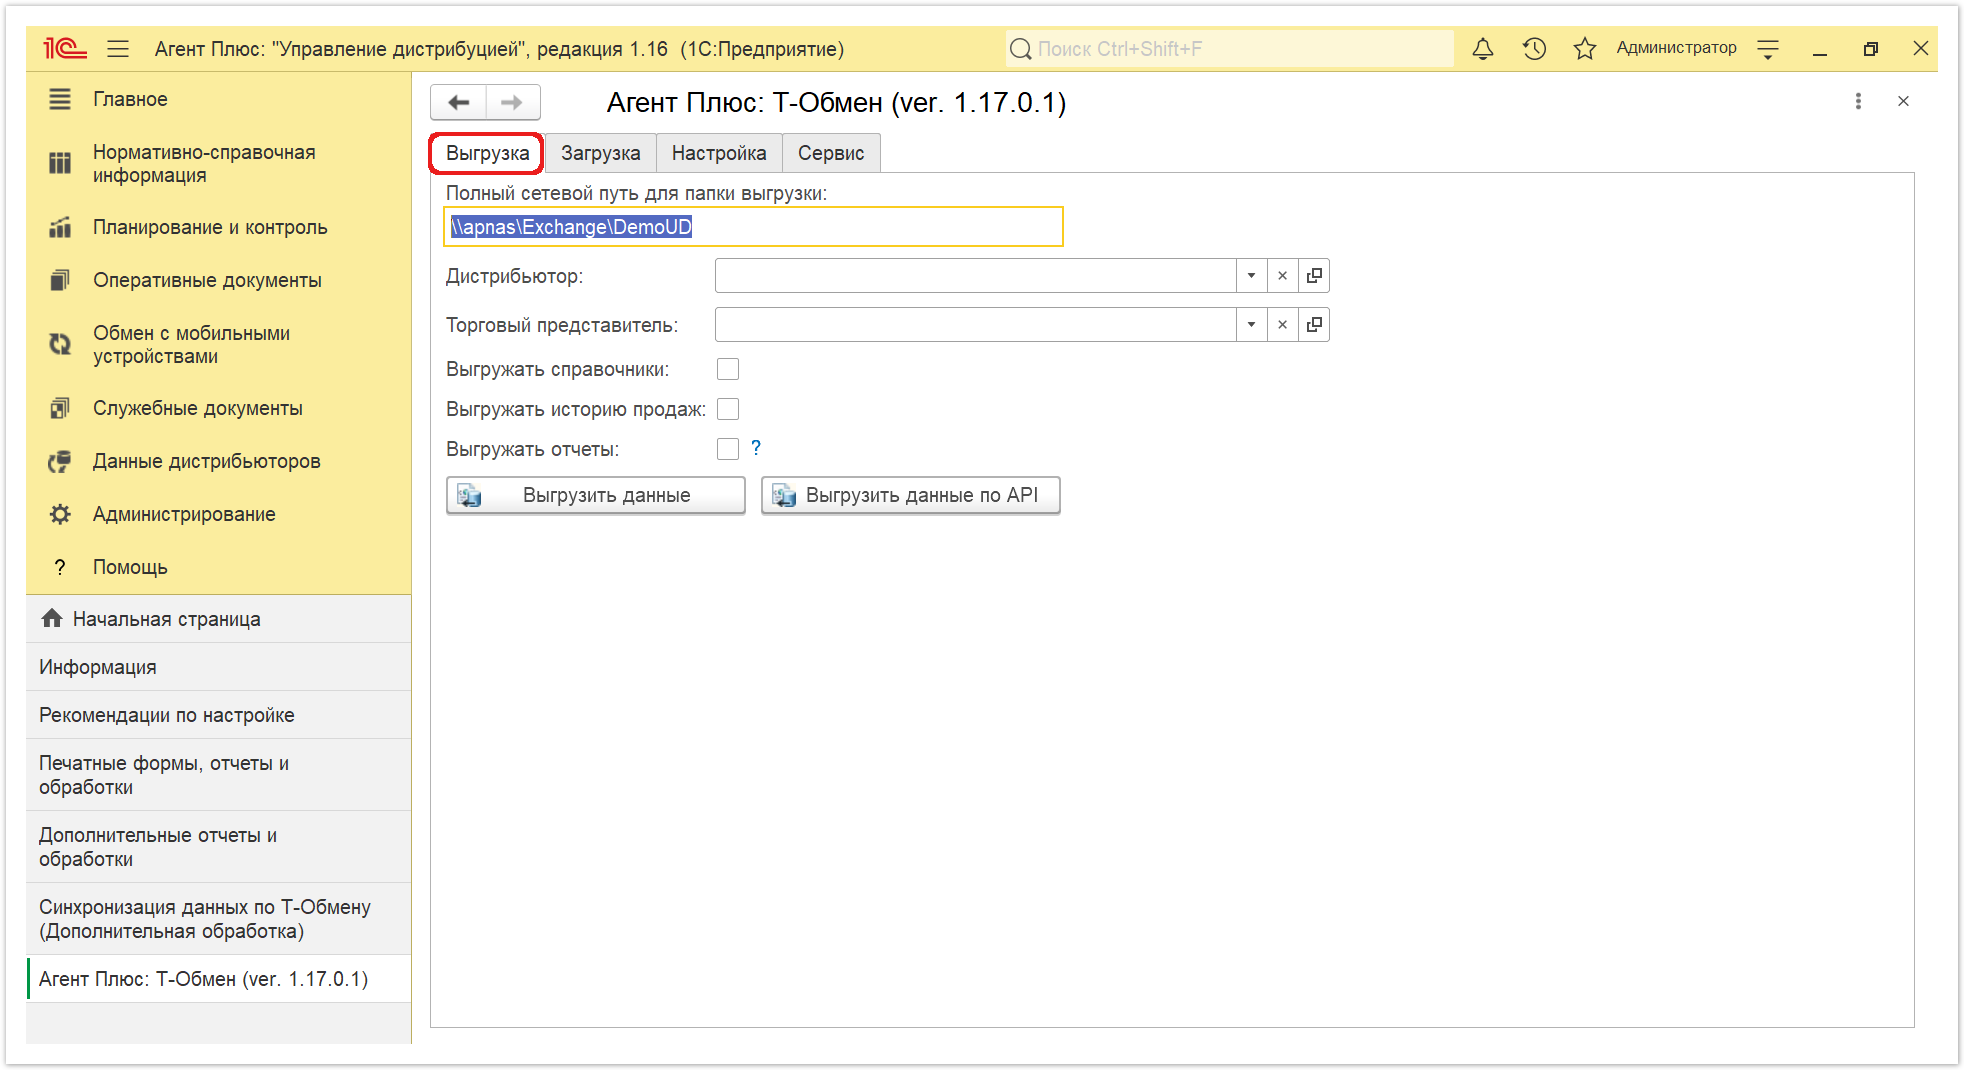The image size is (1964, 1070).
Task: Click the Нормативно-справочная информация books icon
Action: point(60,163)
